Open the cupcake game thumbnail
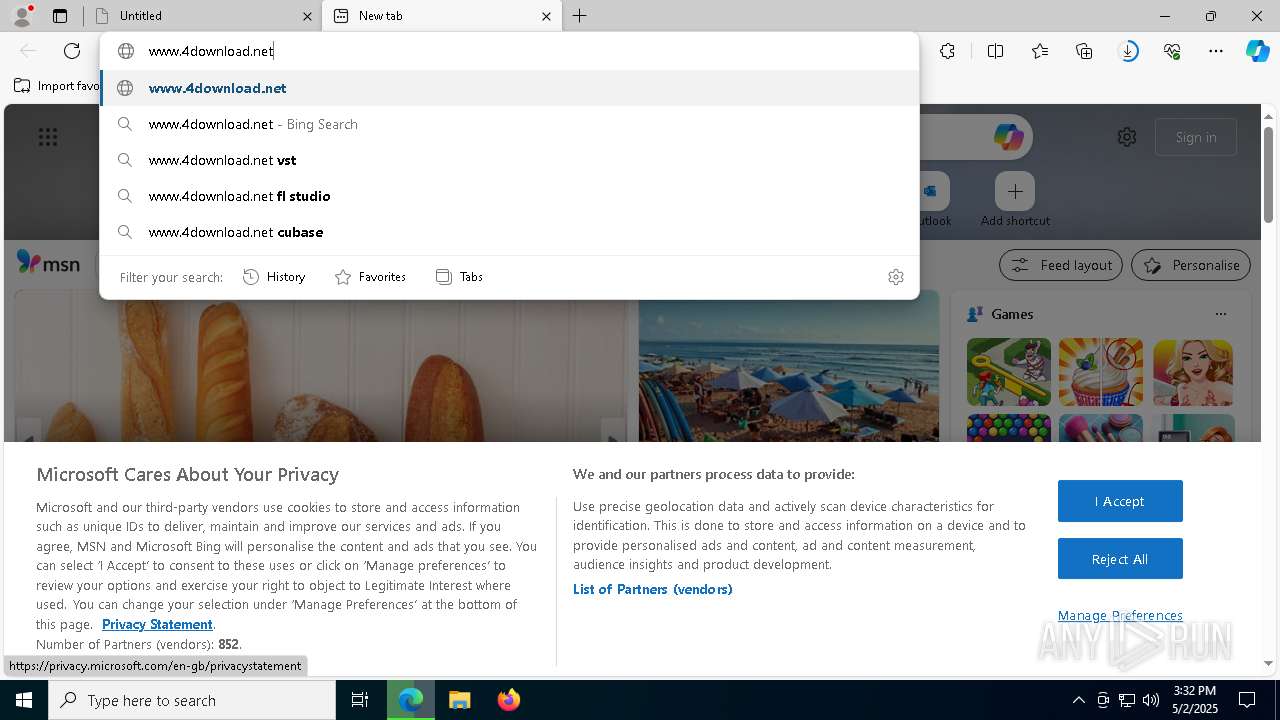This screenshot has height=720, width=1280. (x=1101, y=372)
